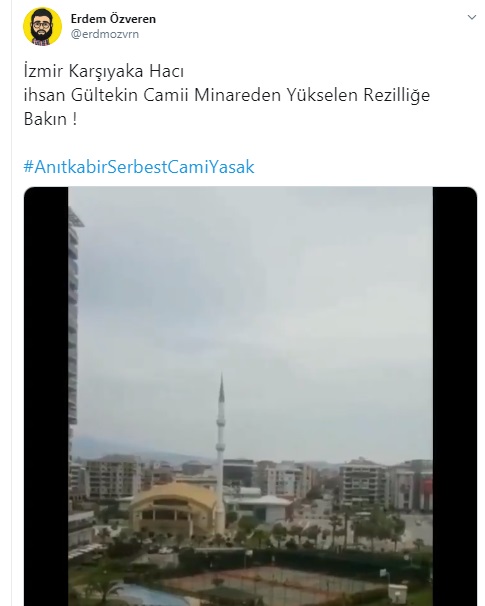Click the word 'Bakın !' in tweet
Image resolution: width=485 pixels, height=606 pixels.
[x=50, y=119]
